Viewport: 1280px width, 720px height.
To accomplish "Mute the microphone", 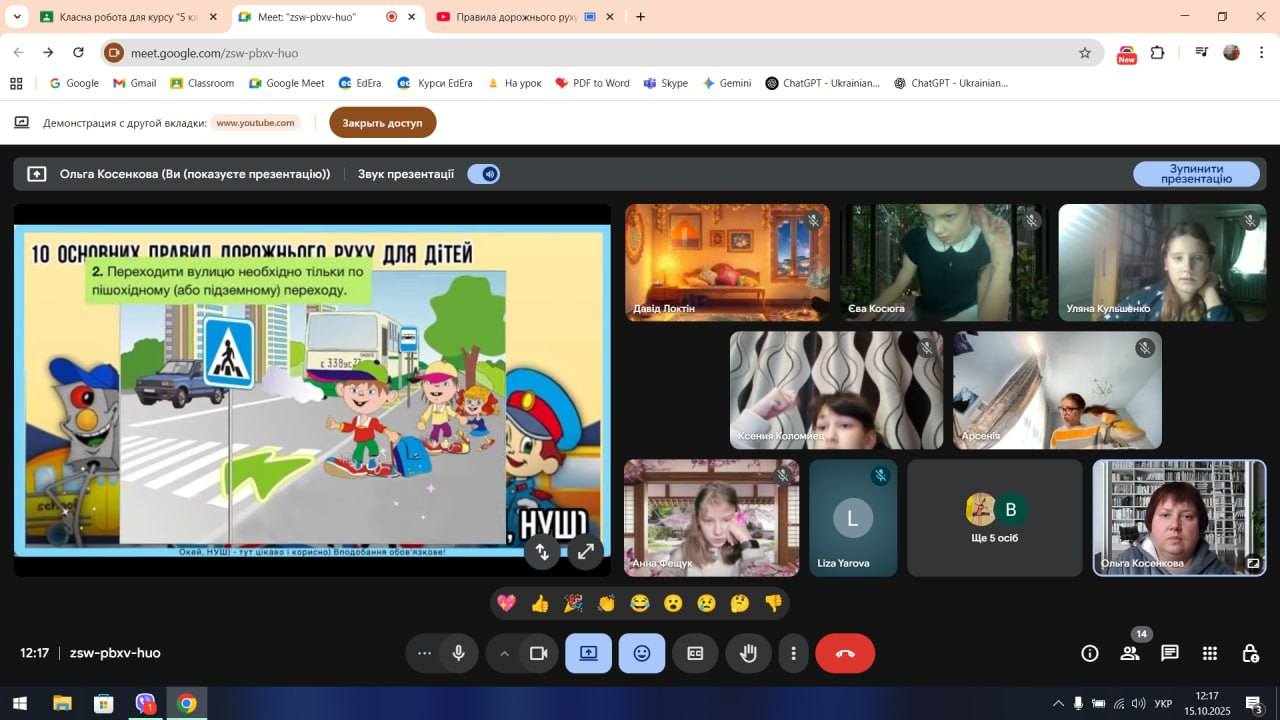I will (x=458, y=654).
